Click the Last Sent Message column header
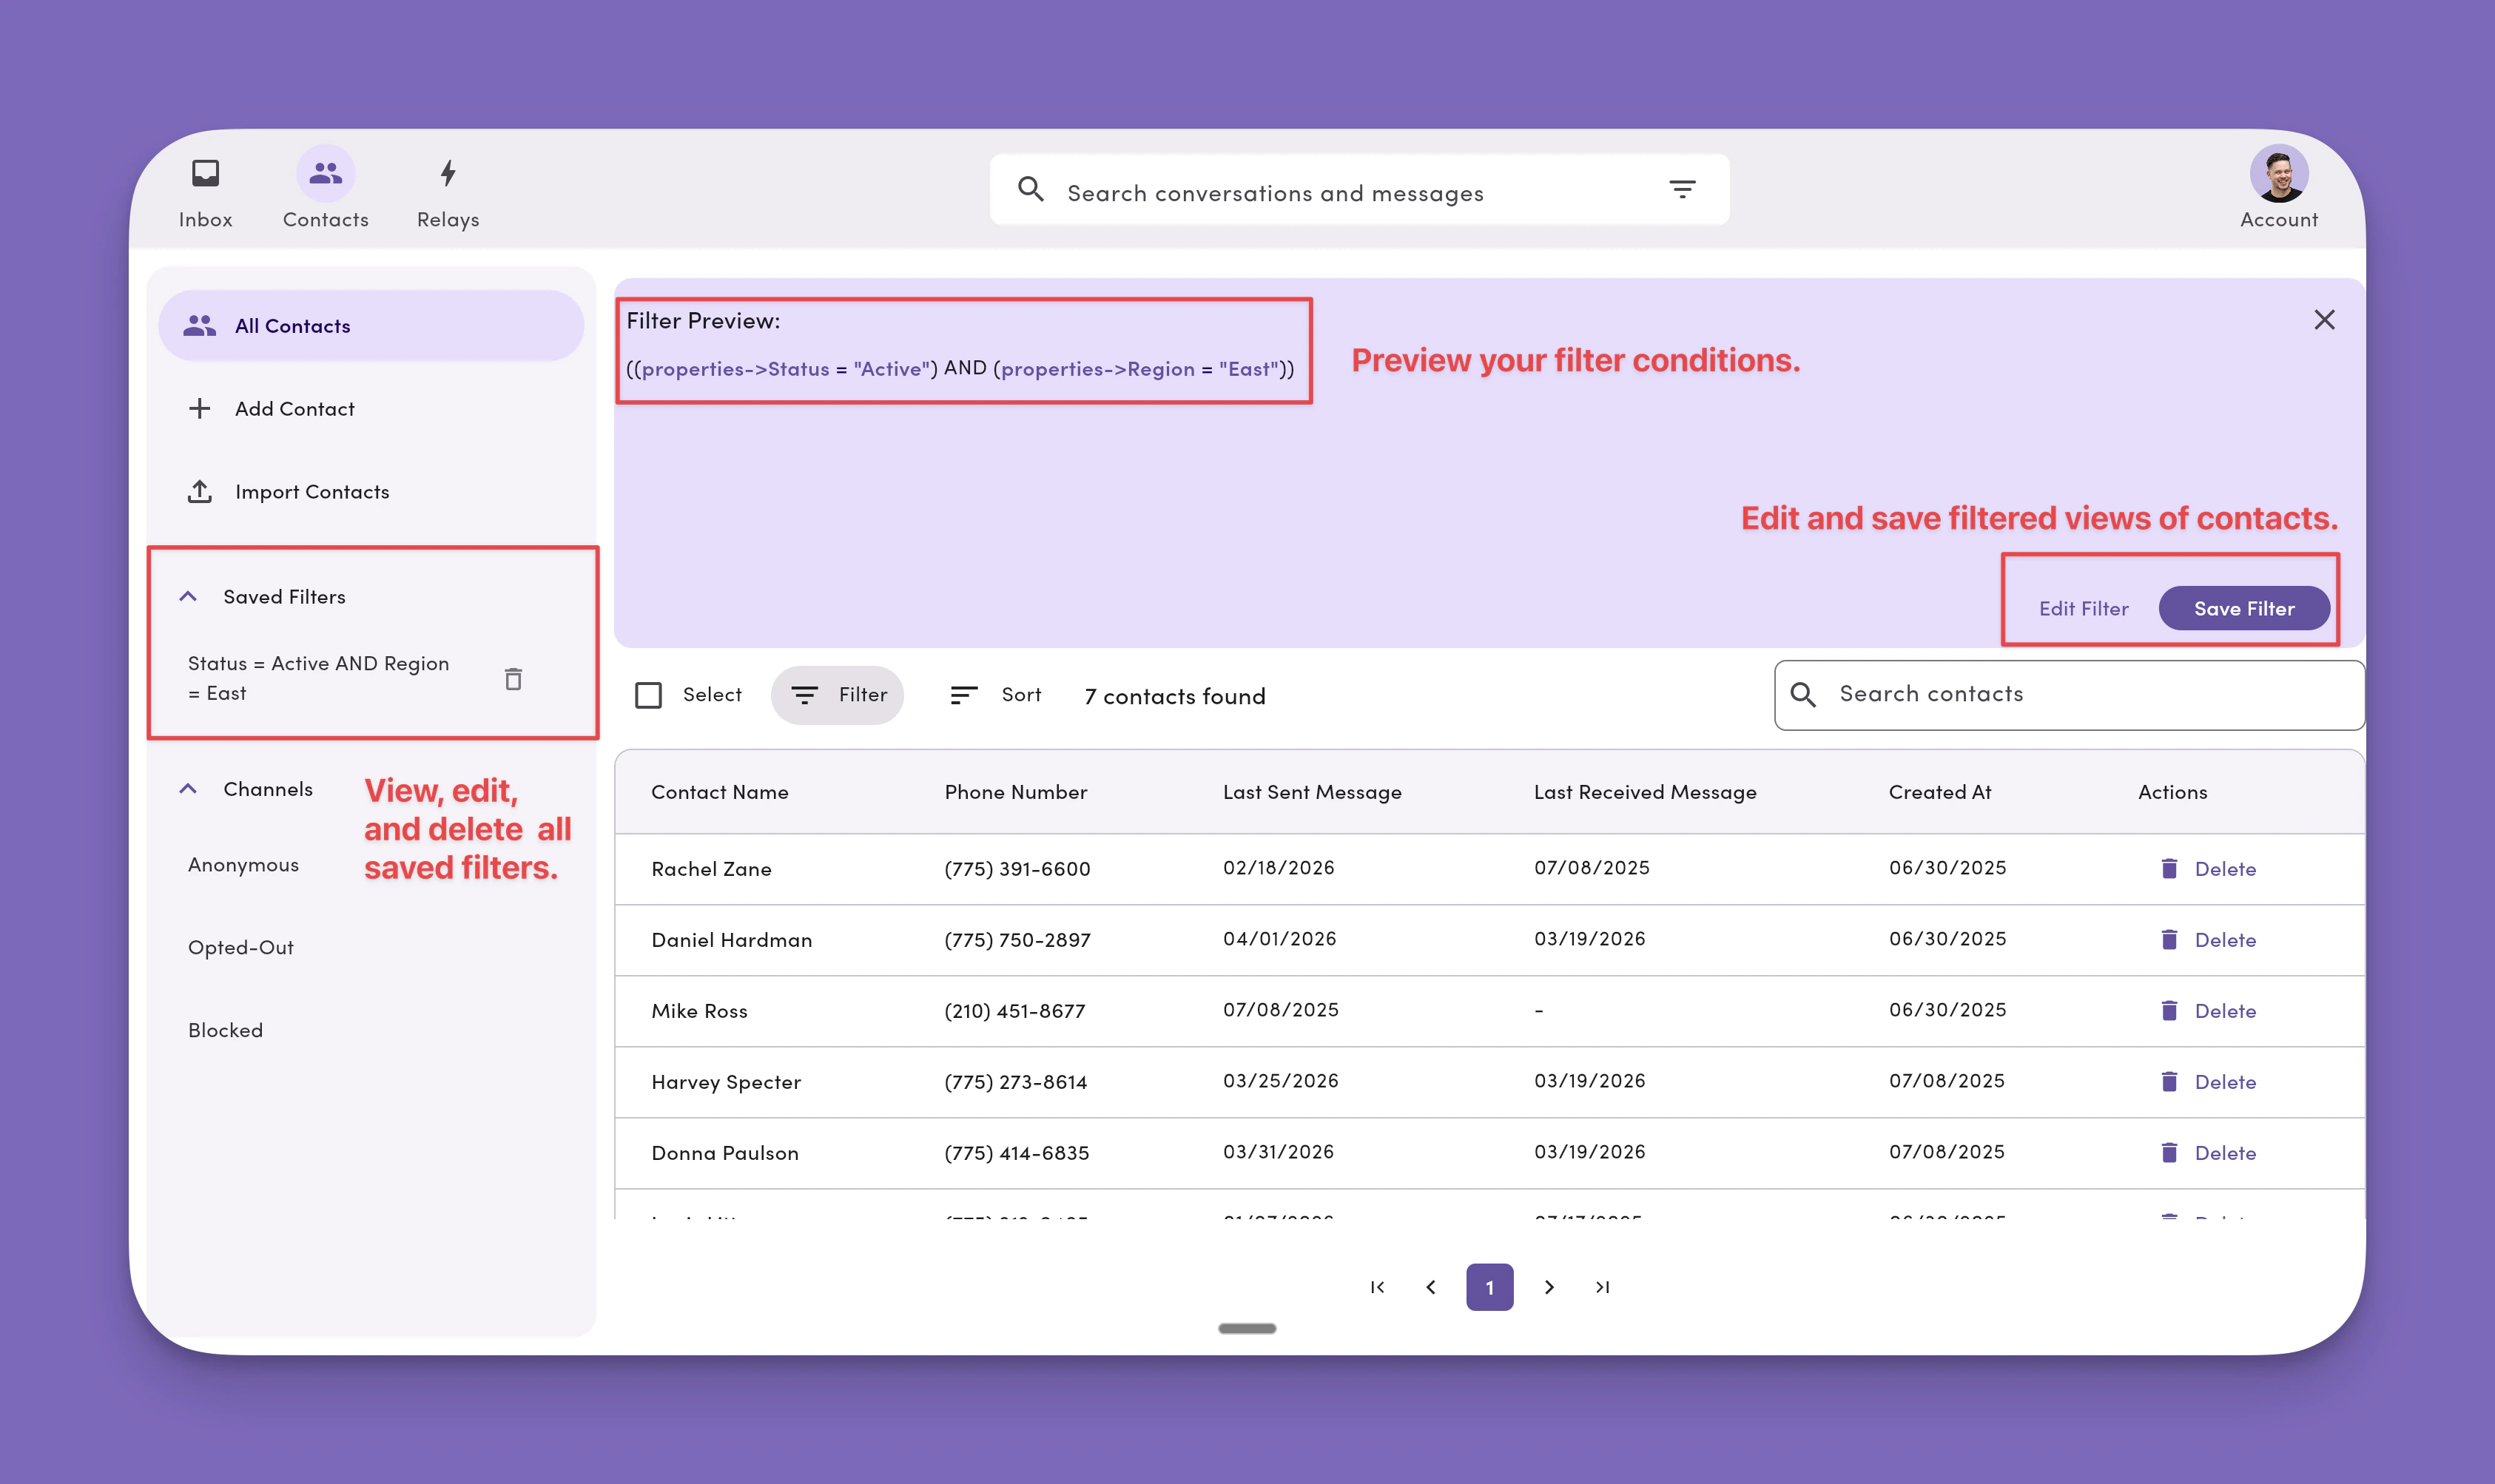 pyautogui.click(x=1312, y=792)
